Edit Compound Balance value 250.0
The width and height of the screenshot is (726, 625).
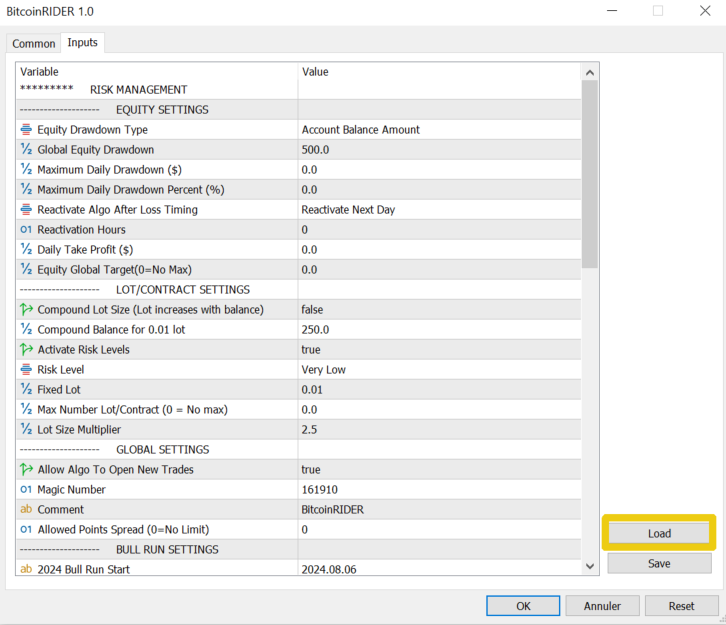(x=439, y=330)
